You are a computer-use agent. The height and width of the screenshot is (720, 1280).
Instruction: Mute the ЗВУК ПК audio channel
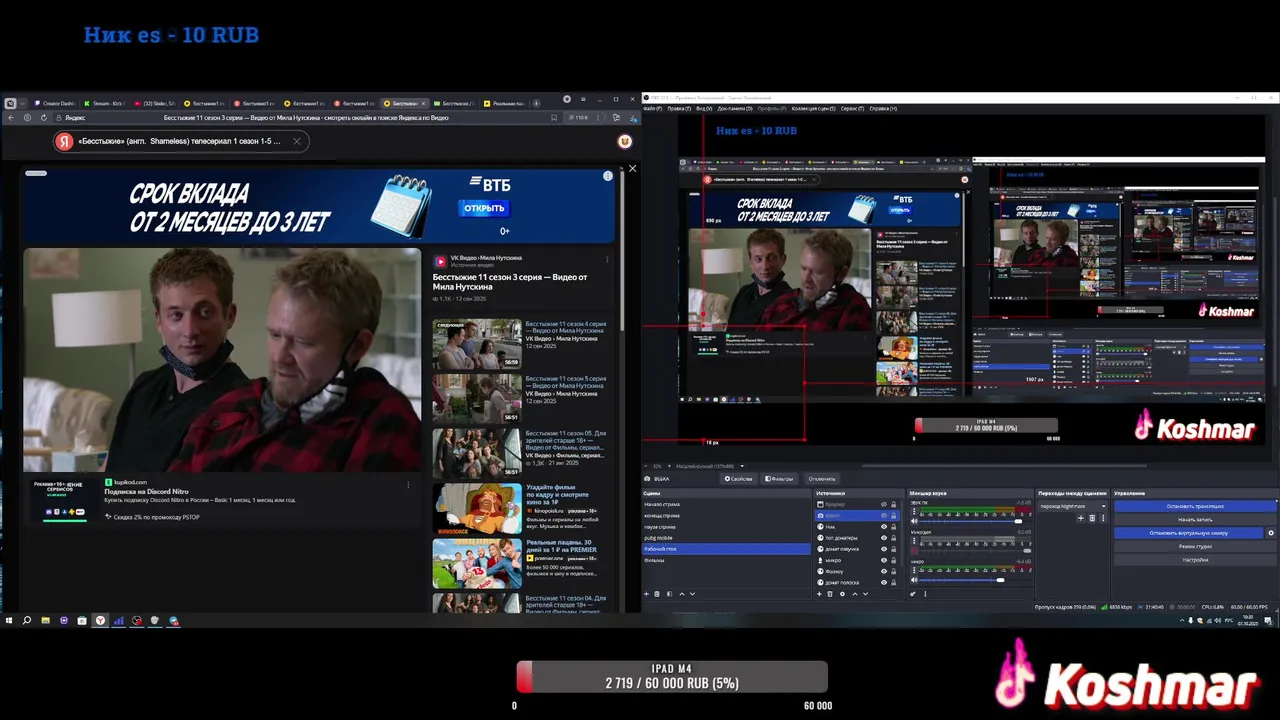914,521
